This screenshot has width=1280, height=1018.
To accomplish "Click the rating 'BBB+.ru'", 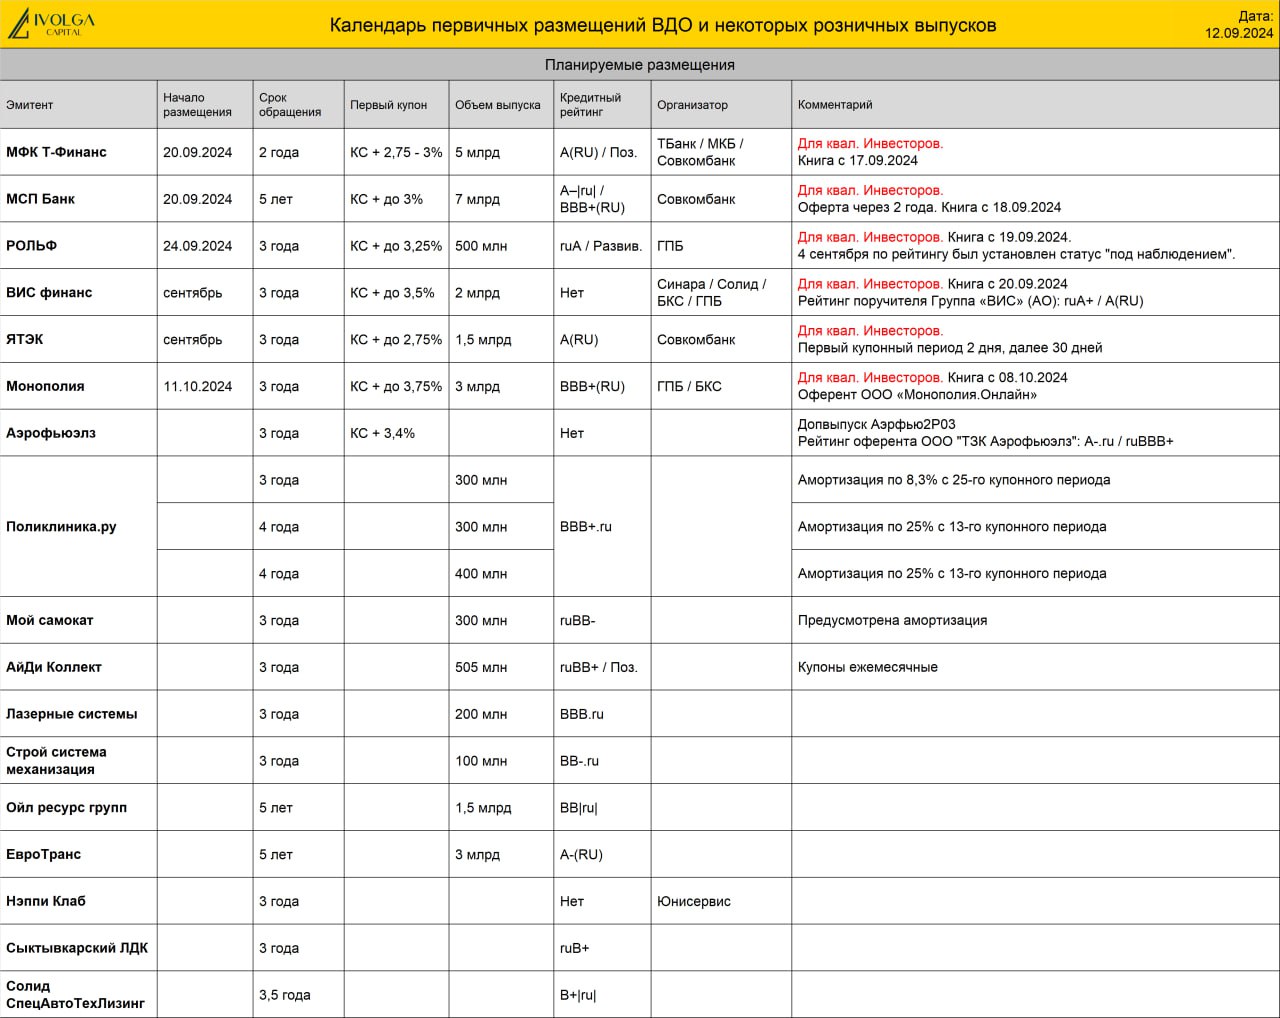I will coord(585,527).
